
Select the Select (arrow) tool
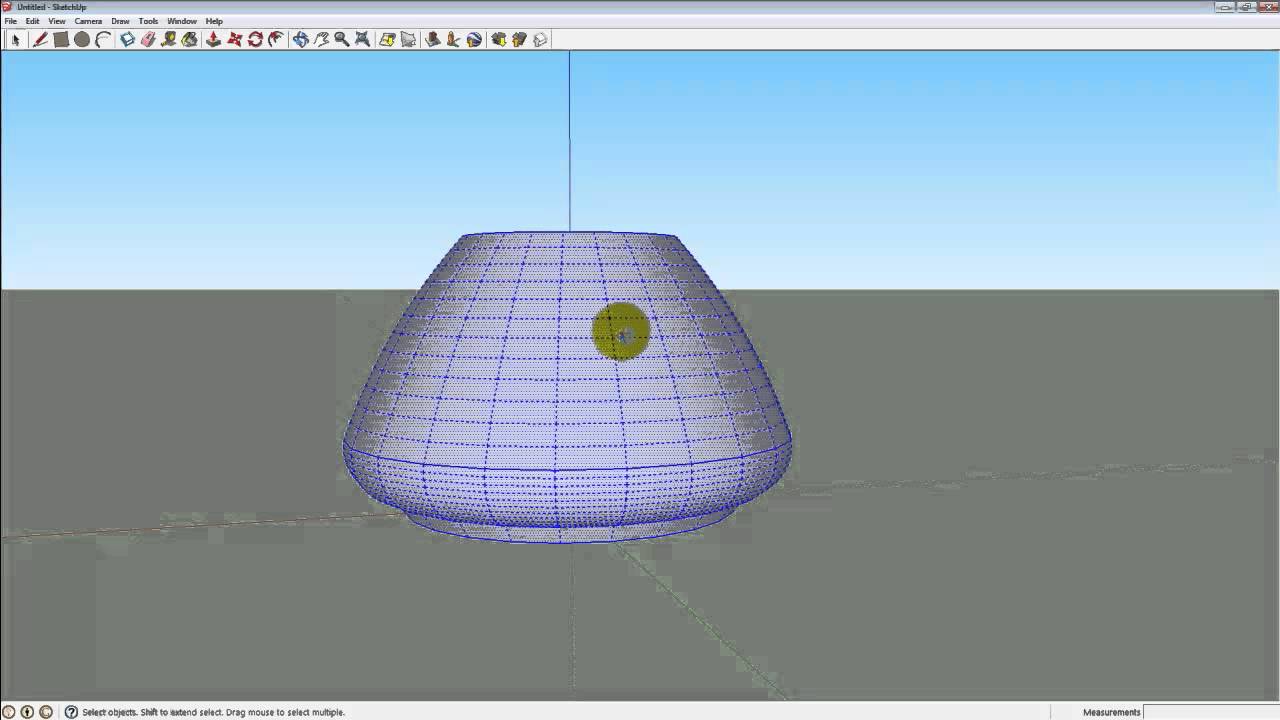16,39
